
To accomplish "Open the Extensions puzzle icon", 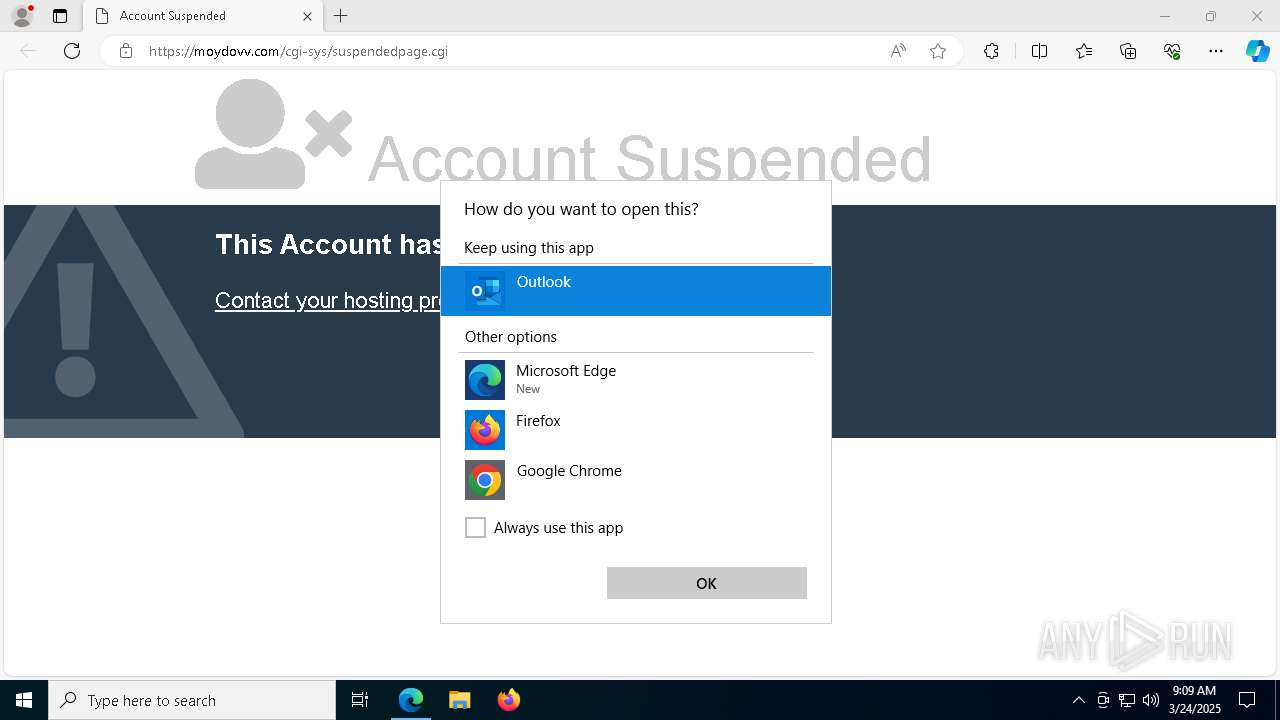I will point(991,51).
